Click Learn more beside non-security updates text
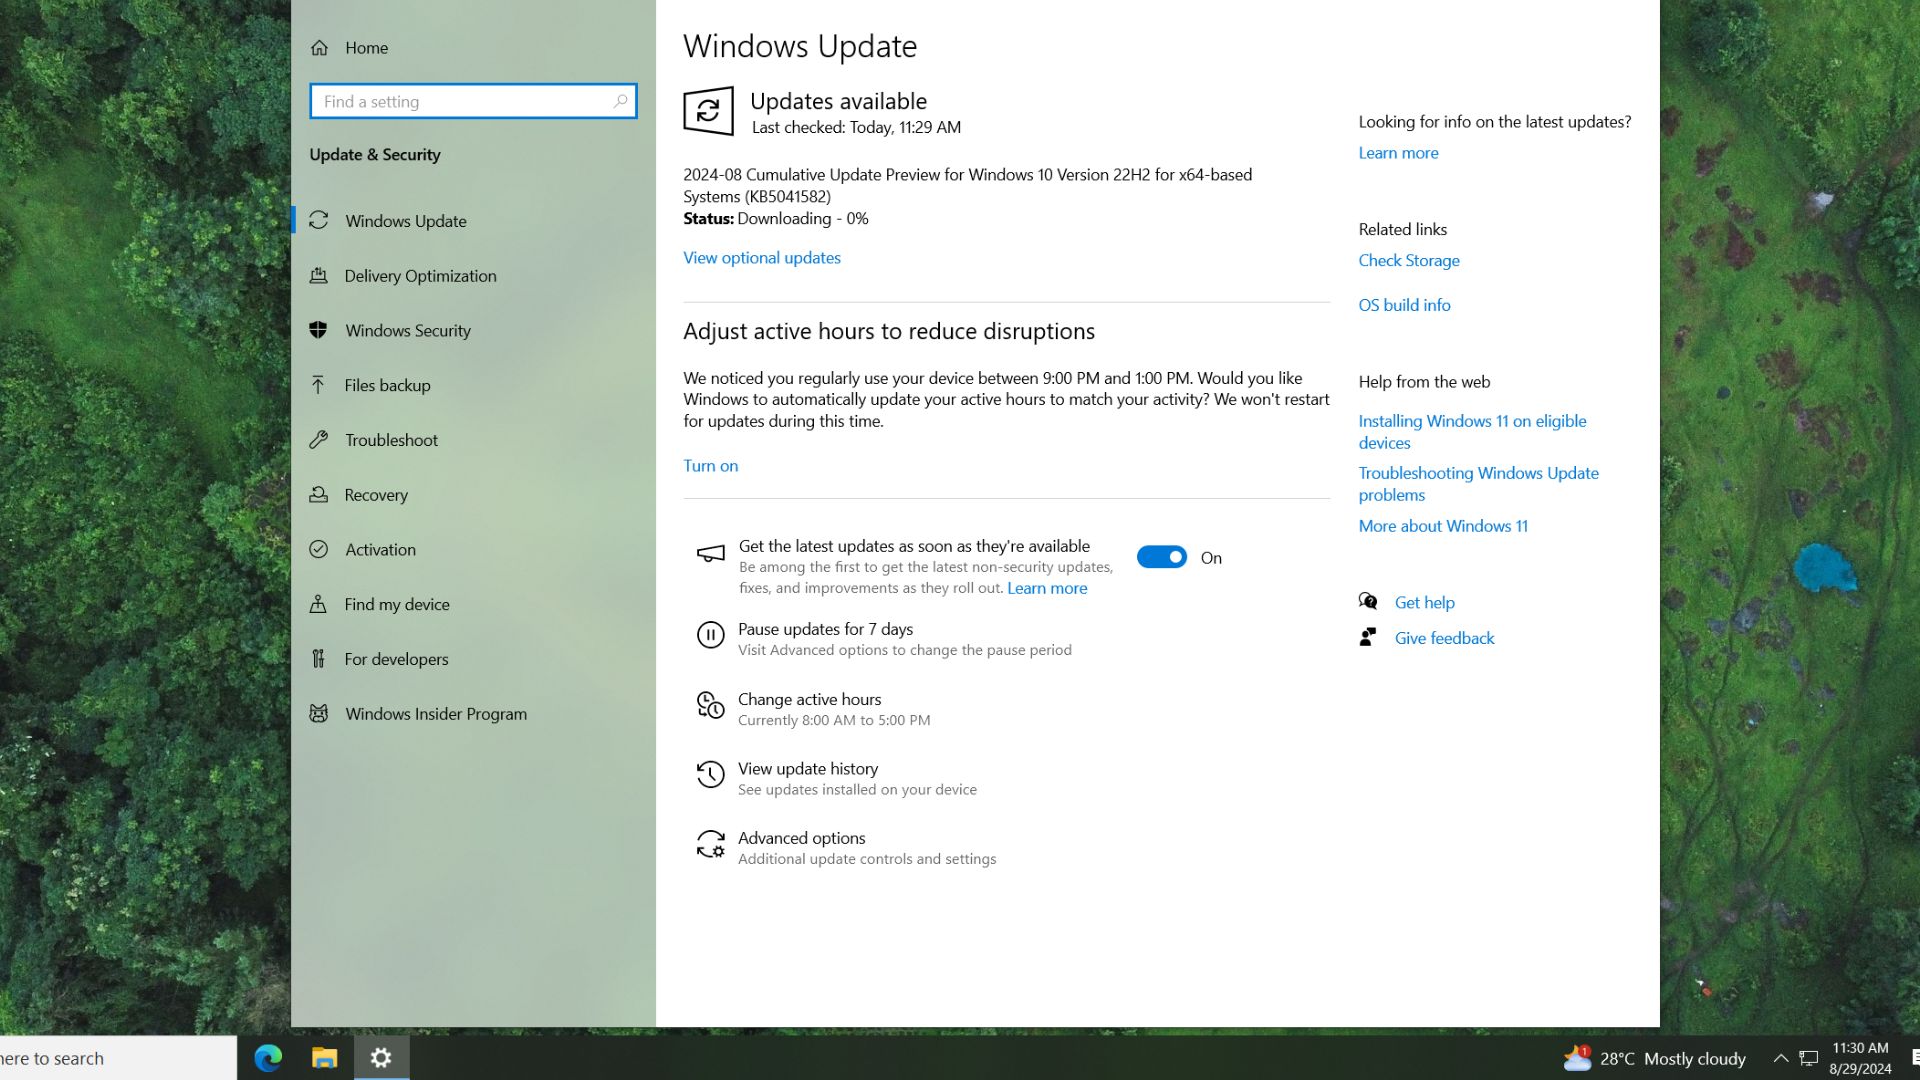This screenshot has height=1080, width=1920. click(1047, 588)
